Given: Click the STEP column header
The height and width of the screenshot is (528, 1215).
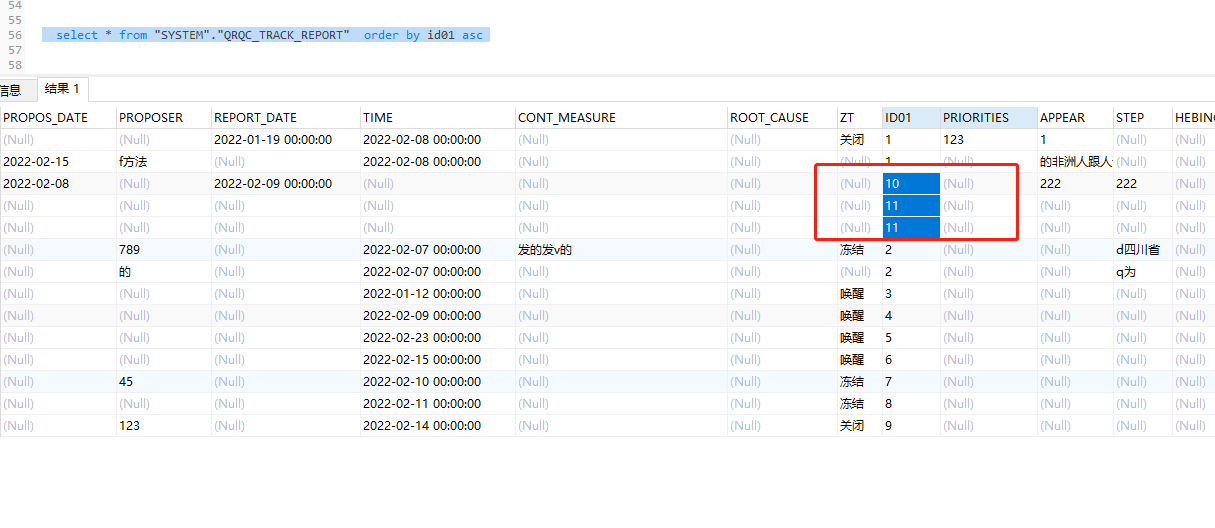Looking at the screenshot, I should (1142, 117).
